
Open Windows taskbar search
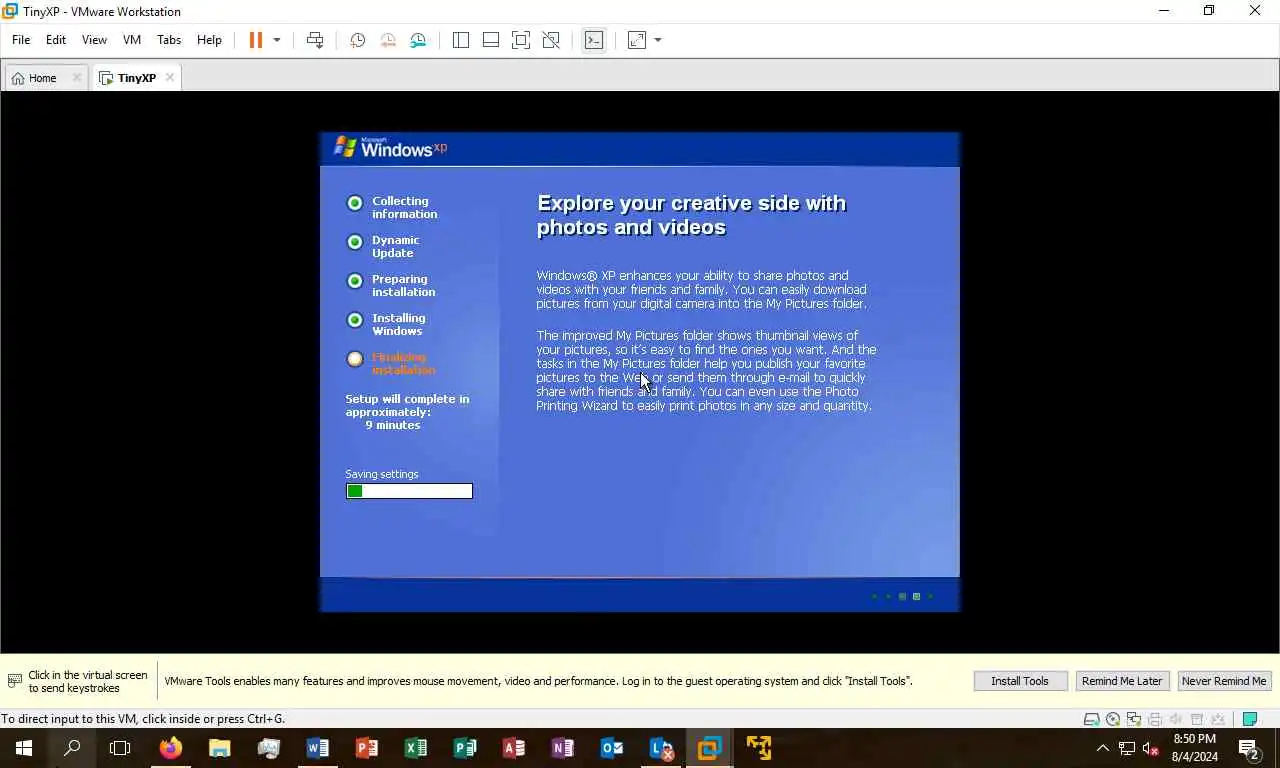point(72,748)
